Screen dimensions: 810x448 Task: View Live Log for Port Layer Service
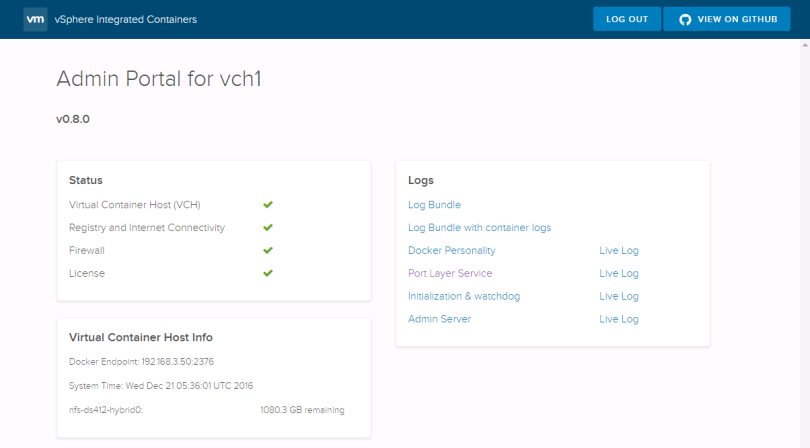coord(618,273)
